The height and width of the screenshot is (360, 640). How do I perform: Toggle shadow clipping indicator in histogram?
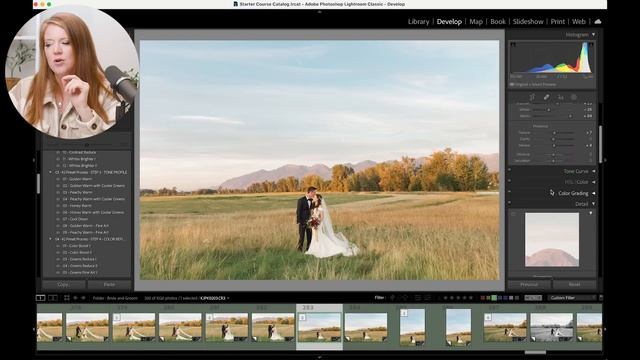(x=513, y=44)
